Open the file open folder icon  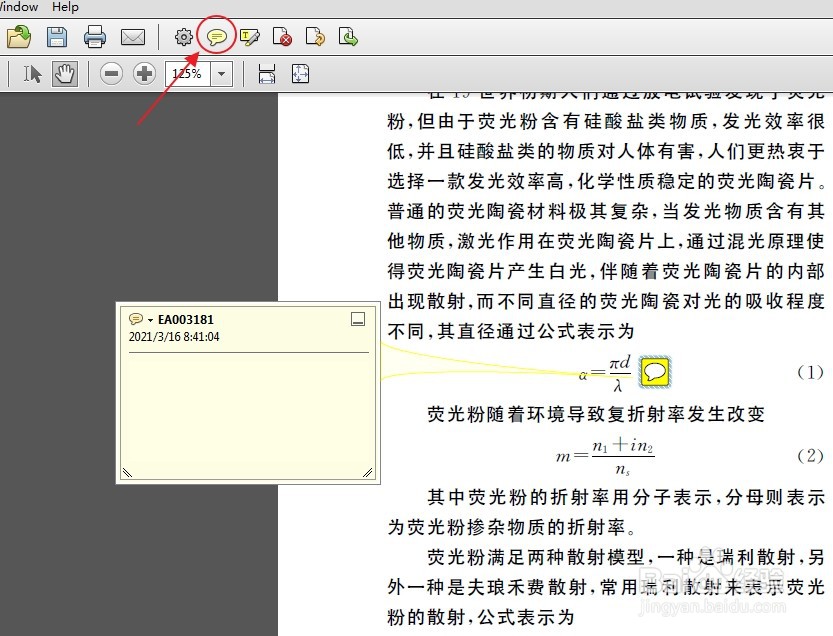click(x=20, y=37)
